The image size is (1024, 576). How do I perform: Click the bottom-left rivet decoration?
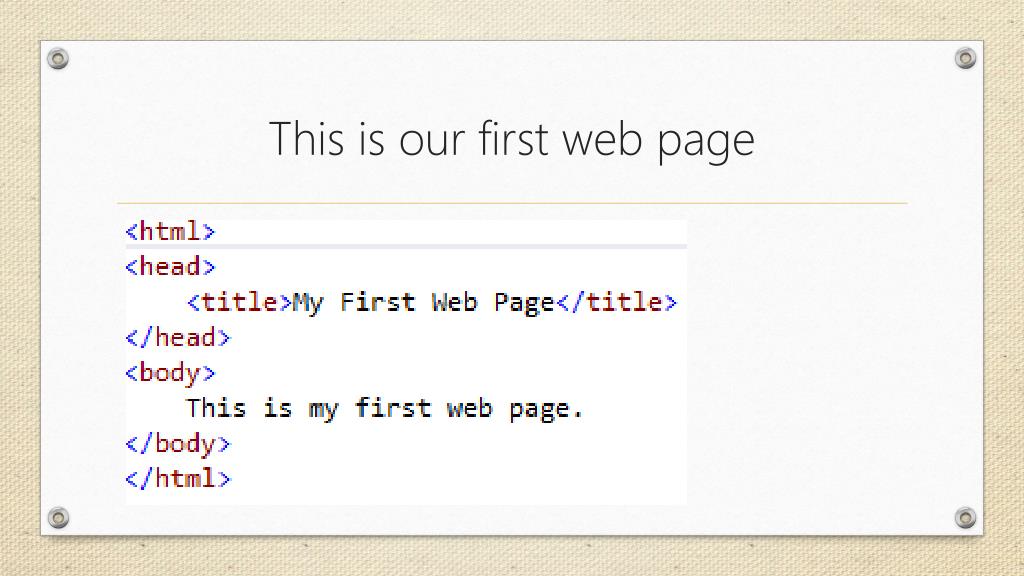(58, 518)
